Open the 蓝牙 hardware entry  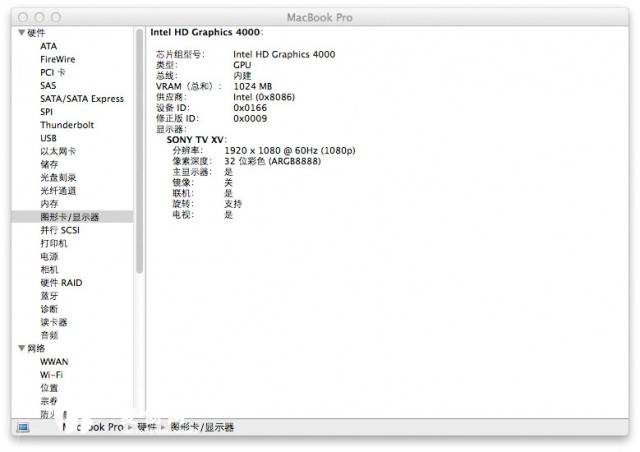(x=49, y=296)
